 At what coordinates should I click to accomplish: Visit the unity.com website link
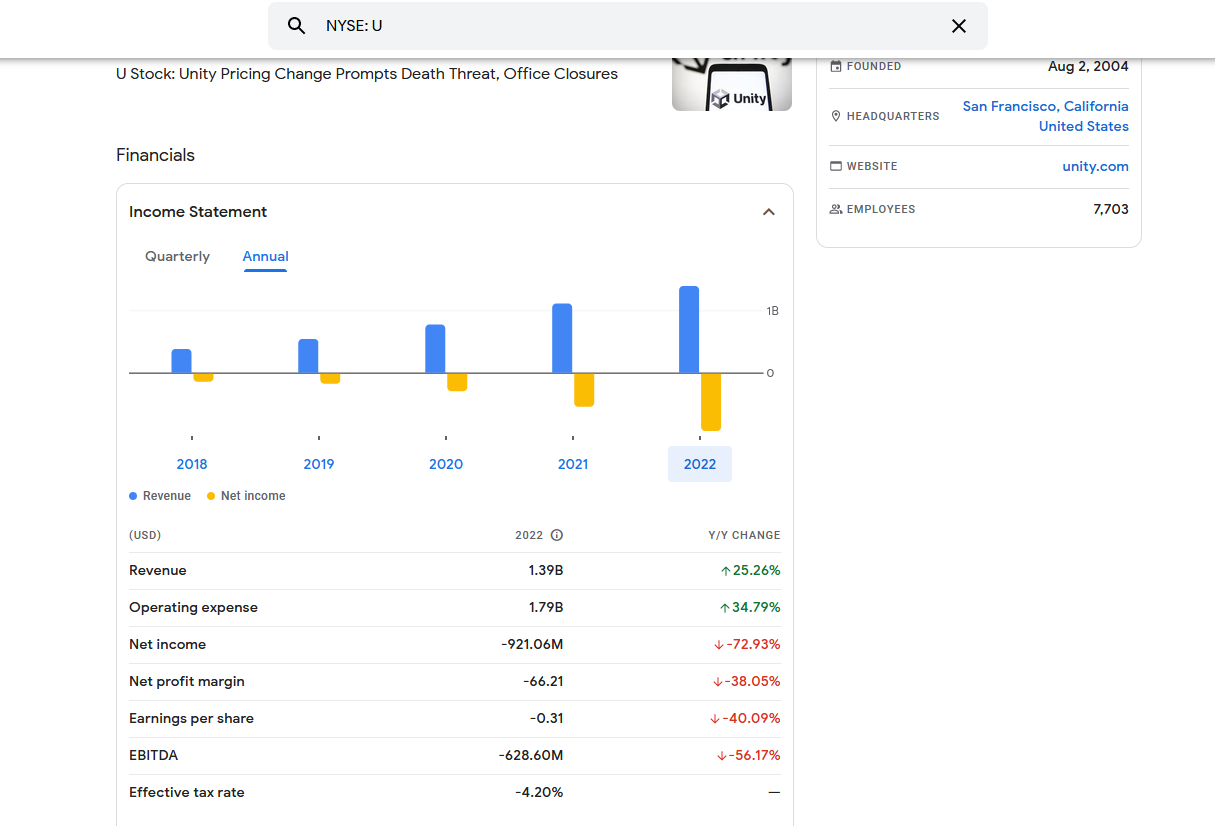point(1095,167)
